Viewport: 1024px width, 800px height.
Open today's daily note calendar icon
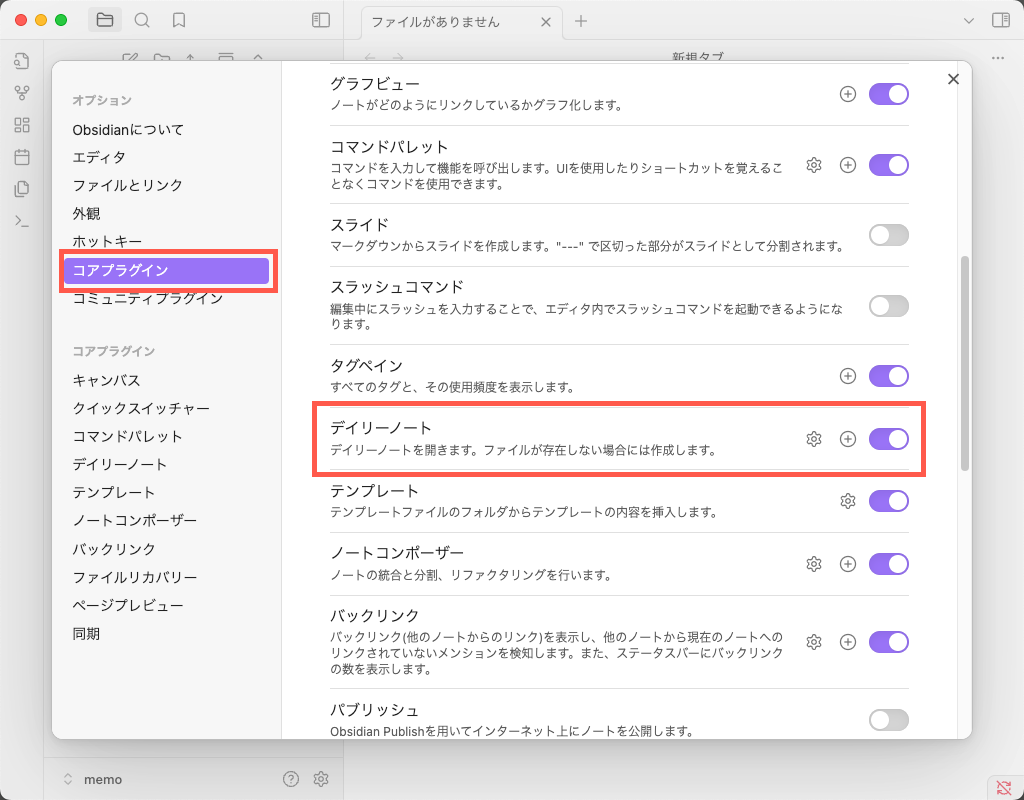point(22,157)
